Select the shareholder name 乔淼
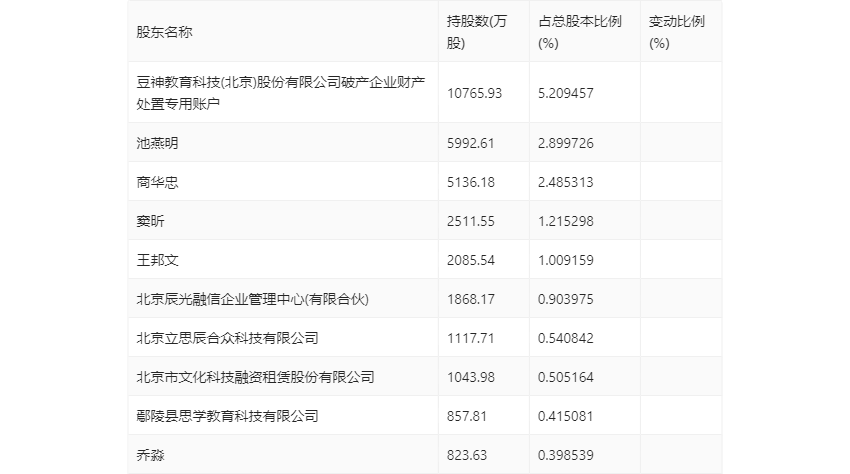This screenshot has height=474, width=850. [x=150, y=456]
